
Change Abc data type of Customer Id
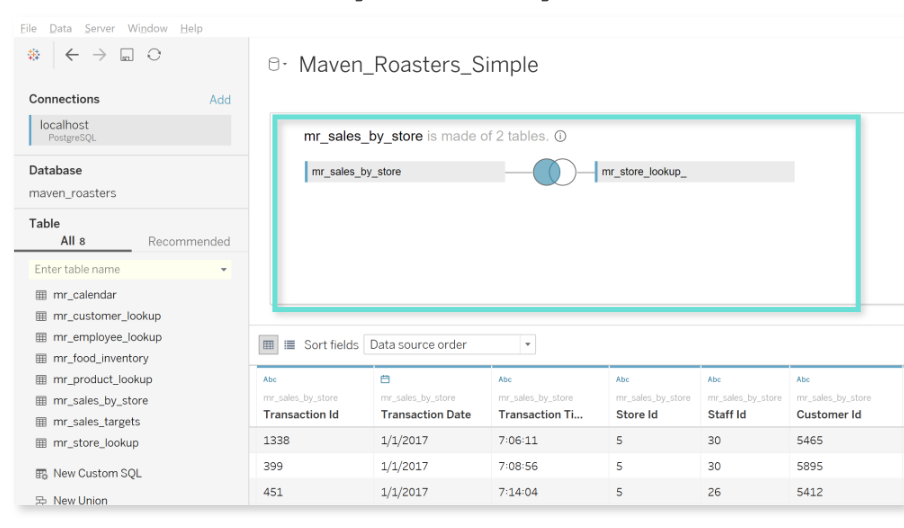coord(803,379)
